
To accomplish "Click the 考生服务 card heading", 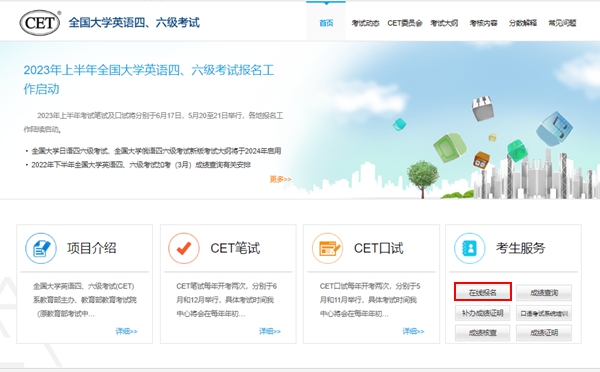I will coord(520,248).
